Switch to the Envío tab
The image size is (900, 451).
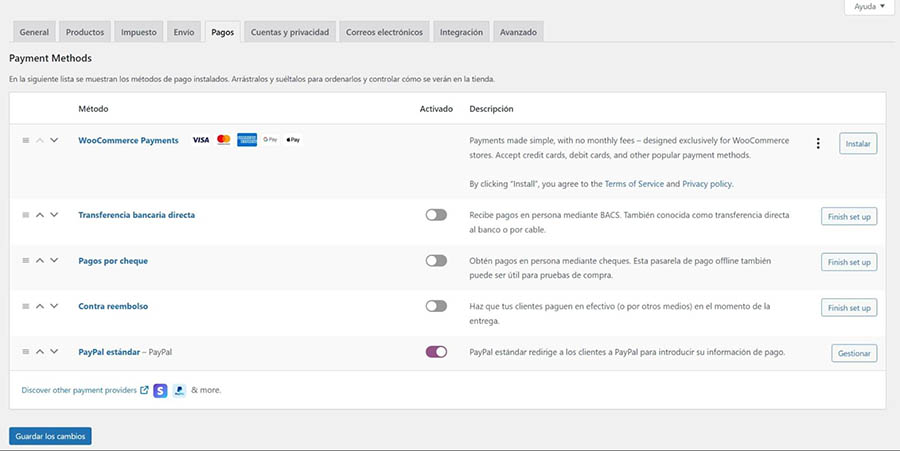coord(184,32)
